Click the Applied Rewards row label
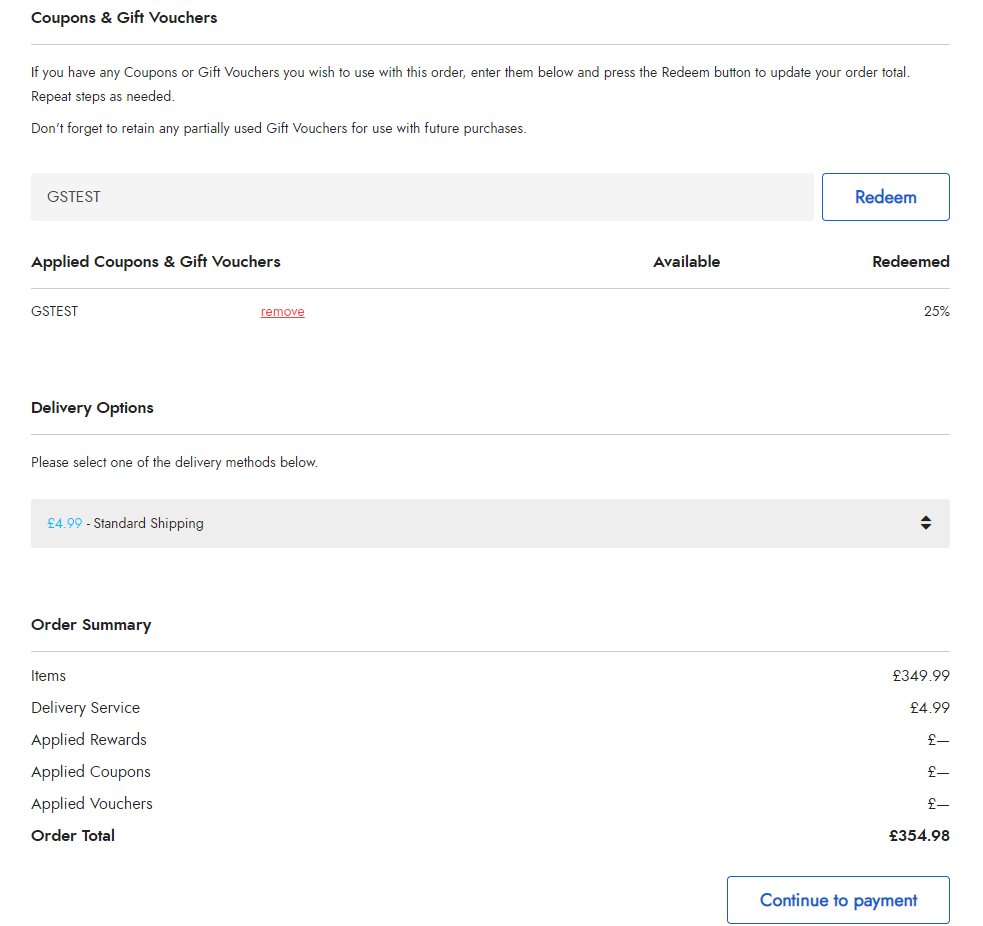Screen dimensions: 983x926 click(x=89, y=740)
